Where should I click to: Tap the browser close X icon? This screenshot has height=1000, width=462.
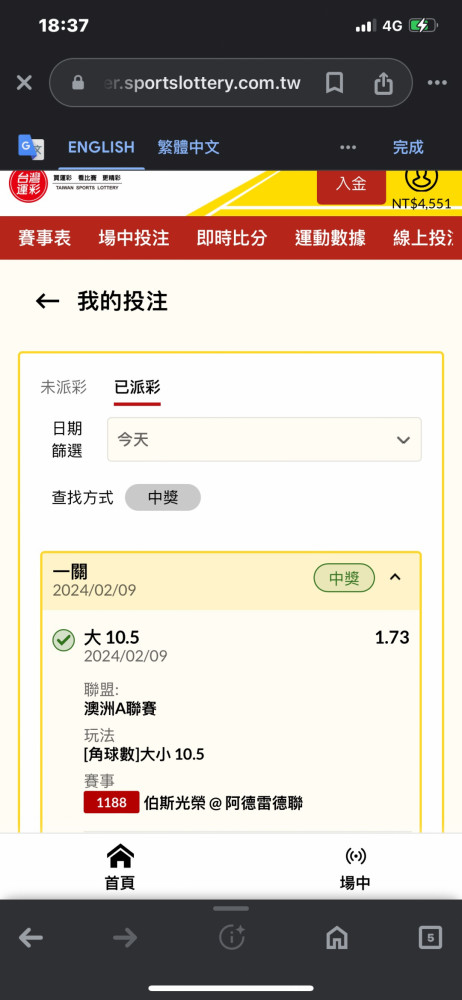(x=24, y=83)
